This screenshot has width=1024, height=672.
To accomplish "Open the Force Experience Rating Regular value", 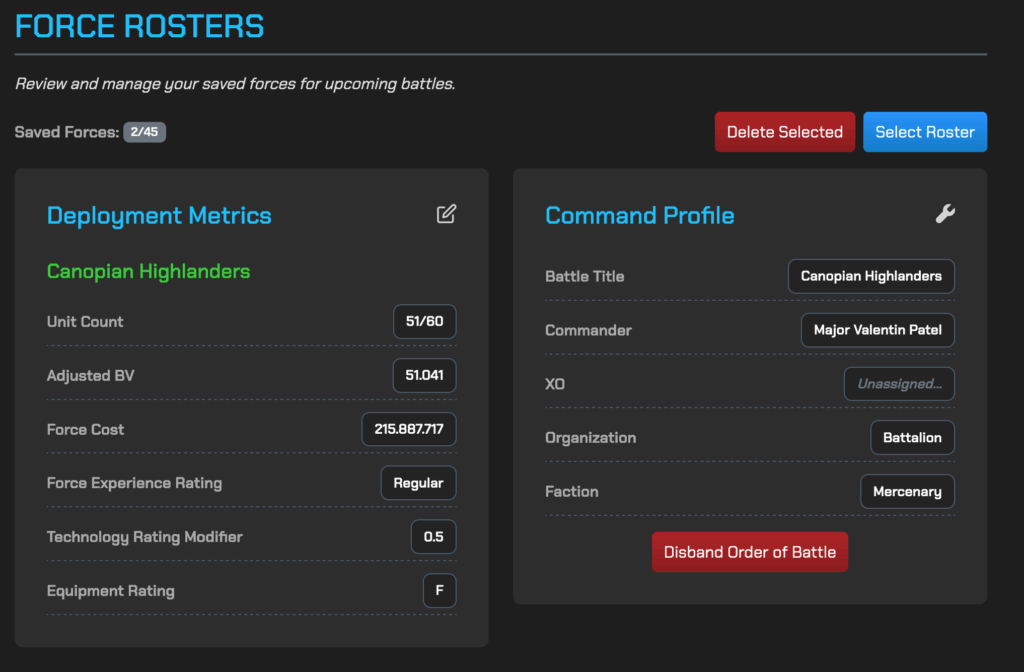I will (x=418, y=483).
